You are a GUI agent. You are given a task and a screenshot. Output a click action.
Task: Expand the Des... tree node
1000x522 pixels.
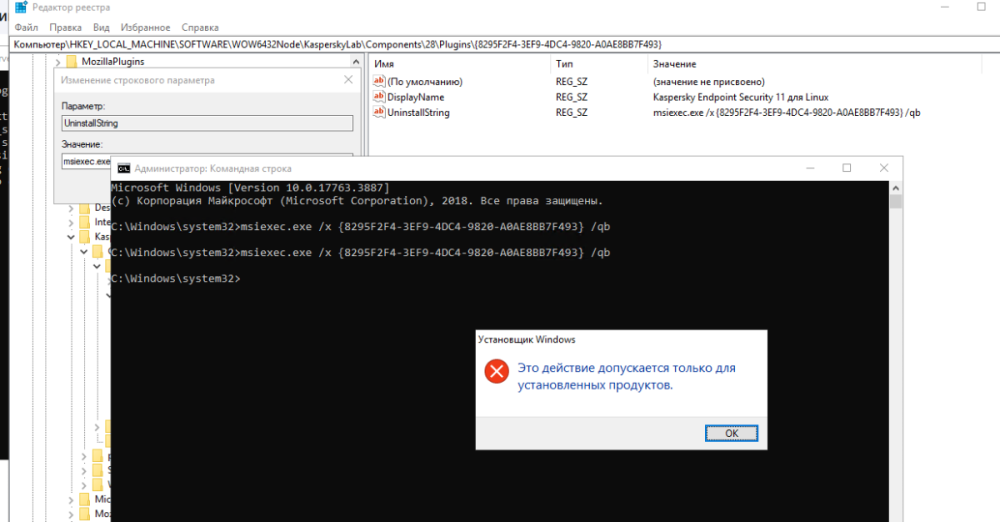[x=71, y=208]
